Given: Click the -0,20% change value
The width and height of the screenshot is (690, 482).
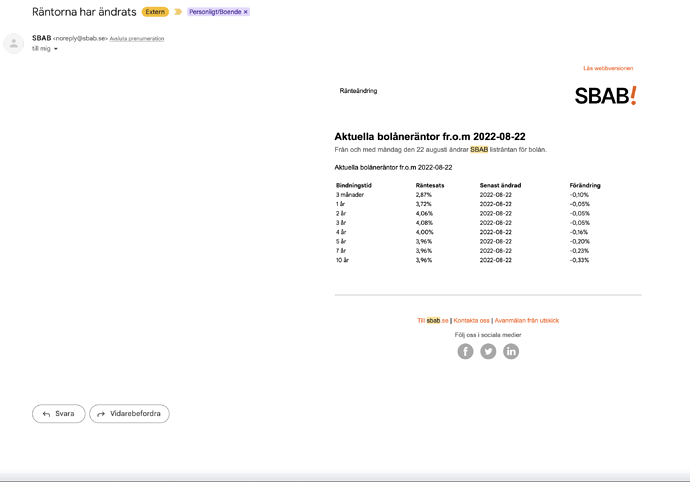Looking at the screenshot, I should coord(580,241).
